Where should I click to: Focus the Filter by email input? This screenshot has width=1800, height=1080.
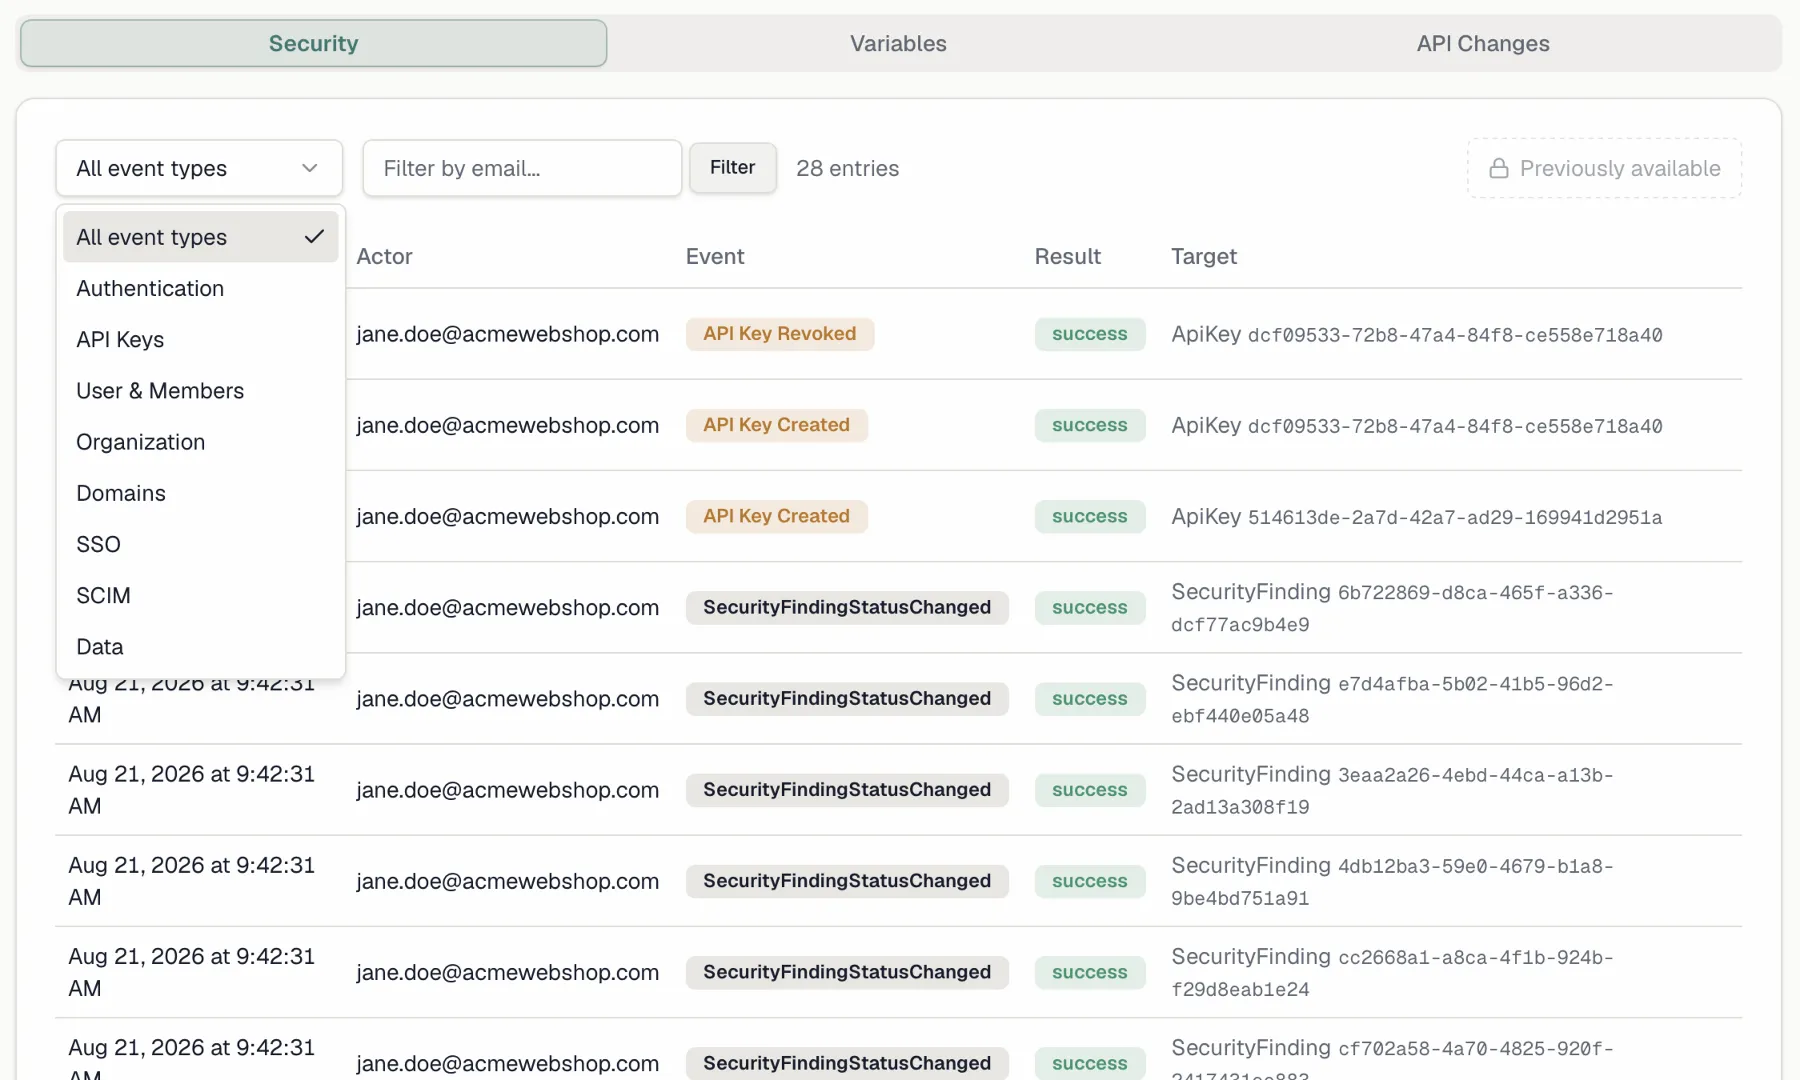click(x=522, y=168)
